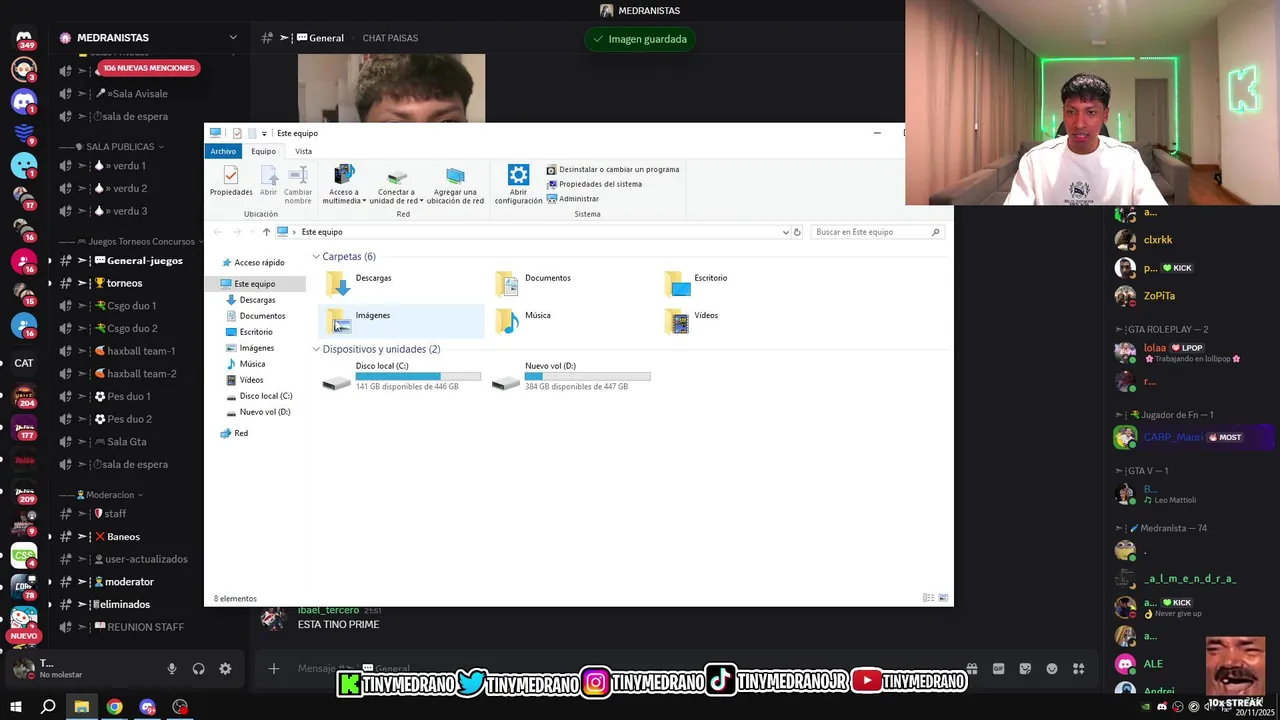Open the Discord emoji picker
Image resolution: width=1280 pixels, height=720 pixels.
pos(1052,669)
